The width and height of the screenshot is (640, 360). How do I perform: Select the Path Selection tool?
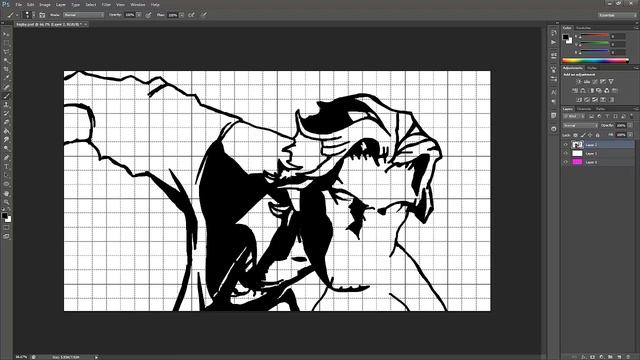[6, 175]
